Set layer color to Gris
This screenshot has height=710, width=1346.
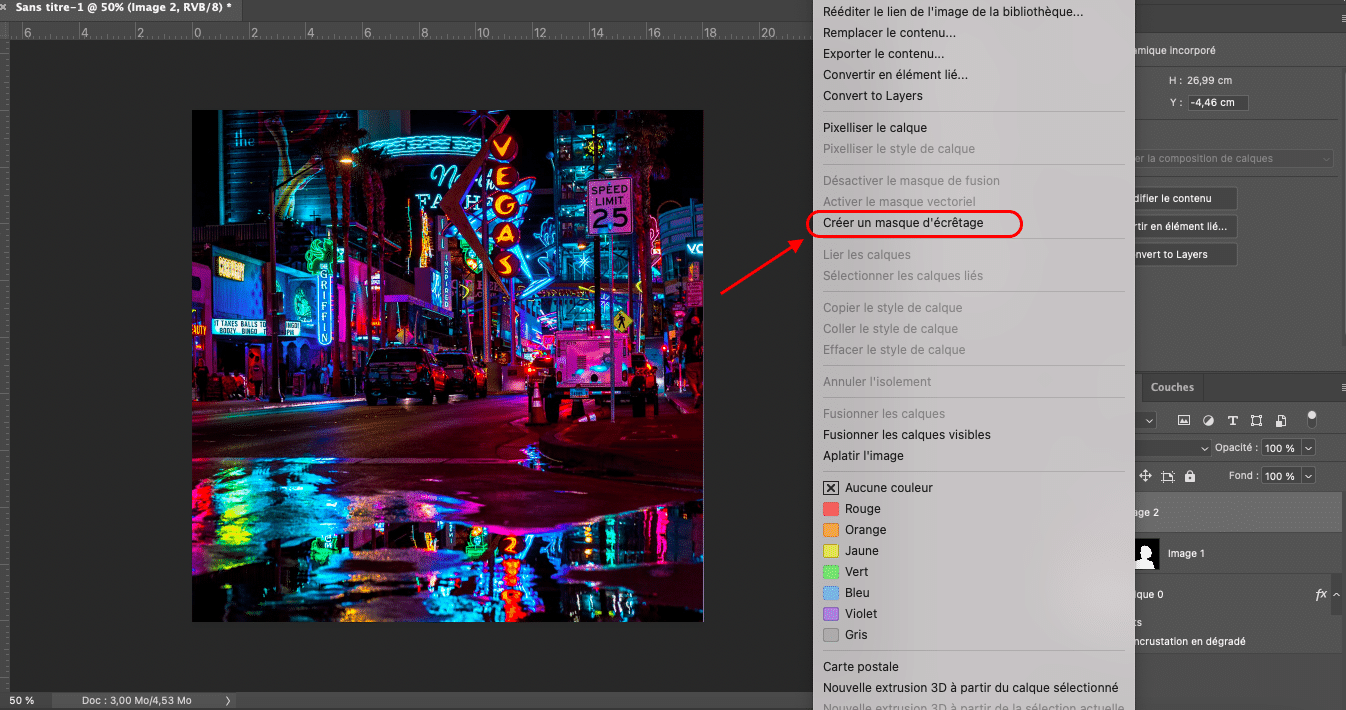click(845, 635)
